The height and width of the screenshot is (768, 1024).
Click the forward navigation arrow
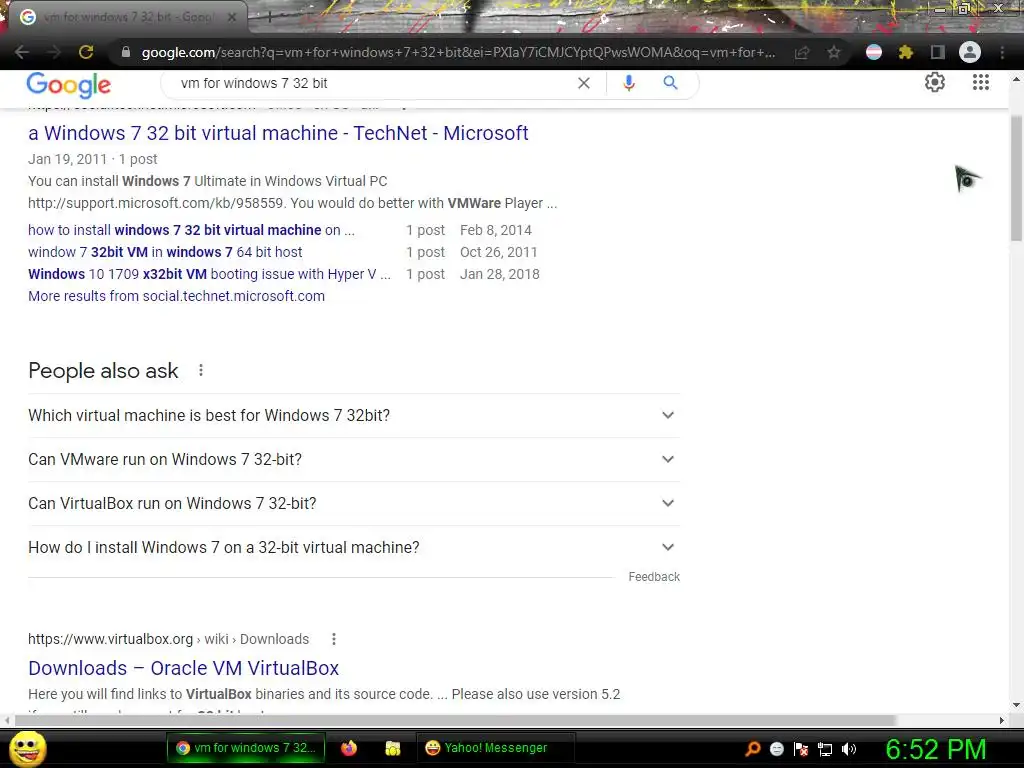click(x=54, y=52)
